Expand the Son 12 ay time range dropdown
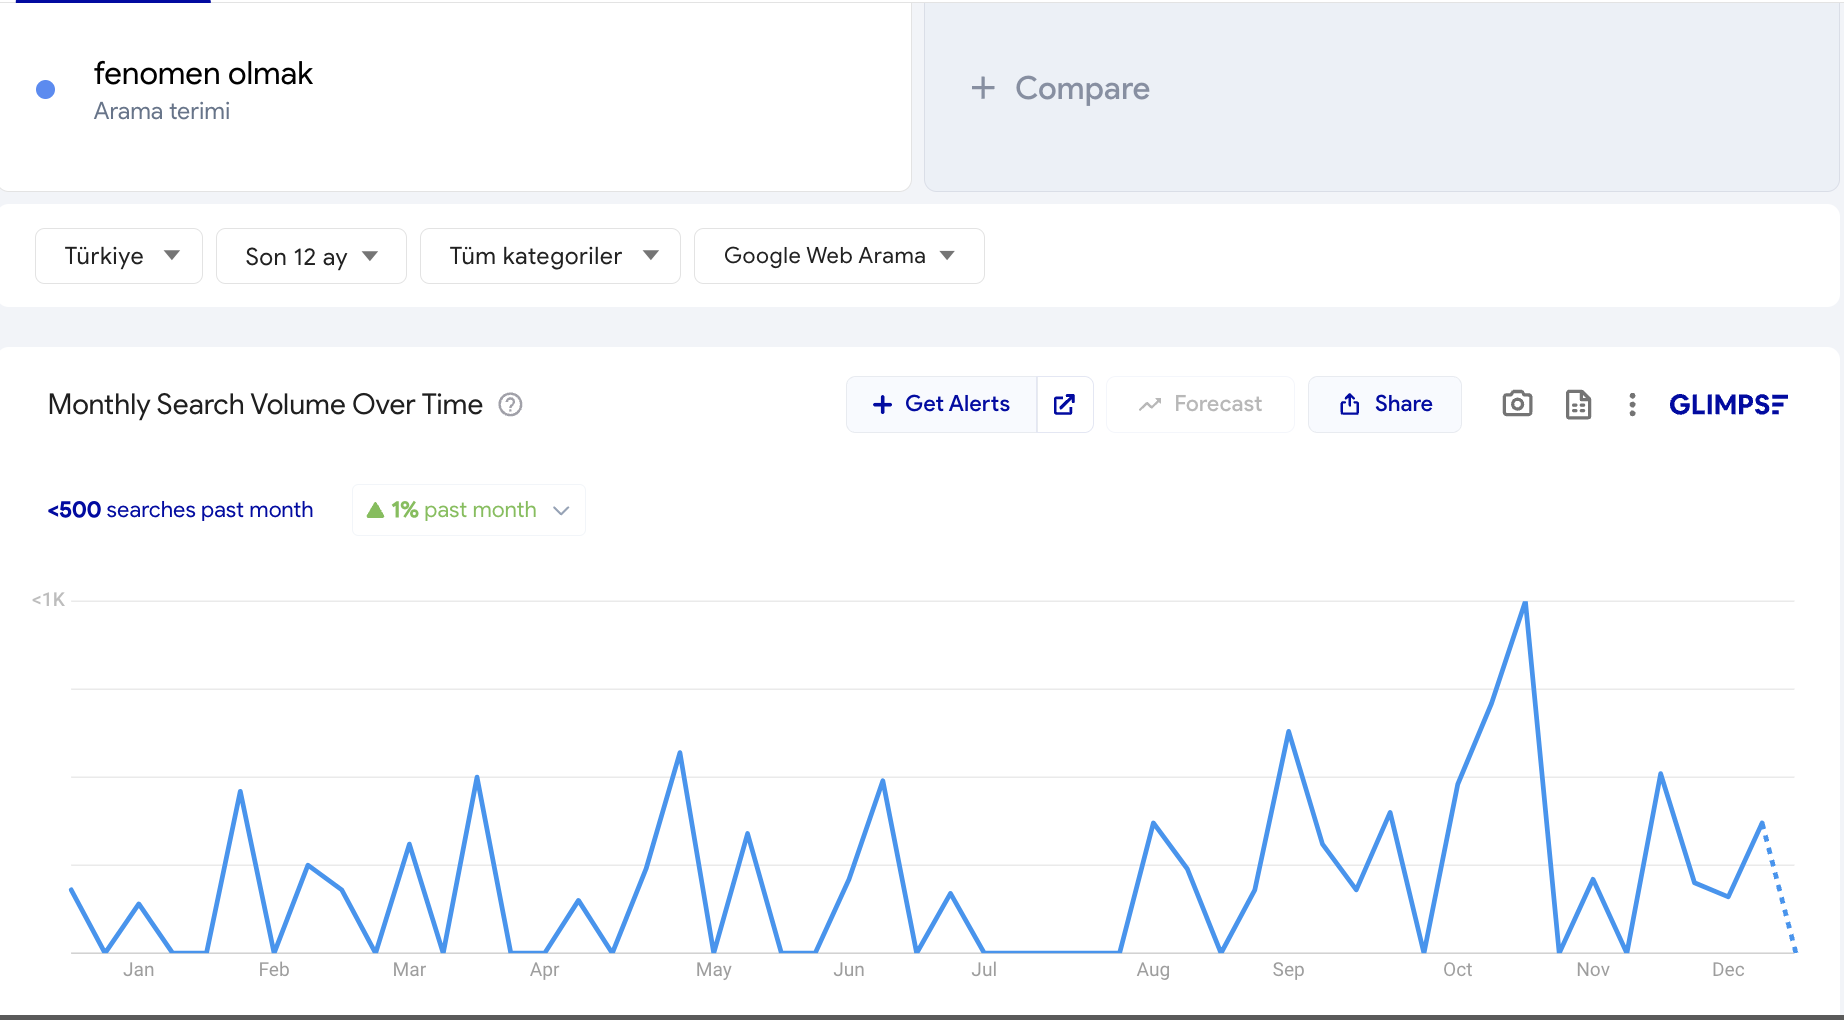 (x=311, y=256)
